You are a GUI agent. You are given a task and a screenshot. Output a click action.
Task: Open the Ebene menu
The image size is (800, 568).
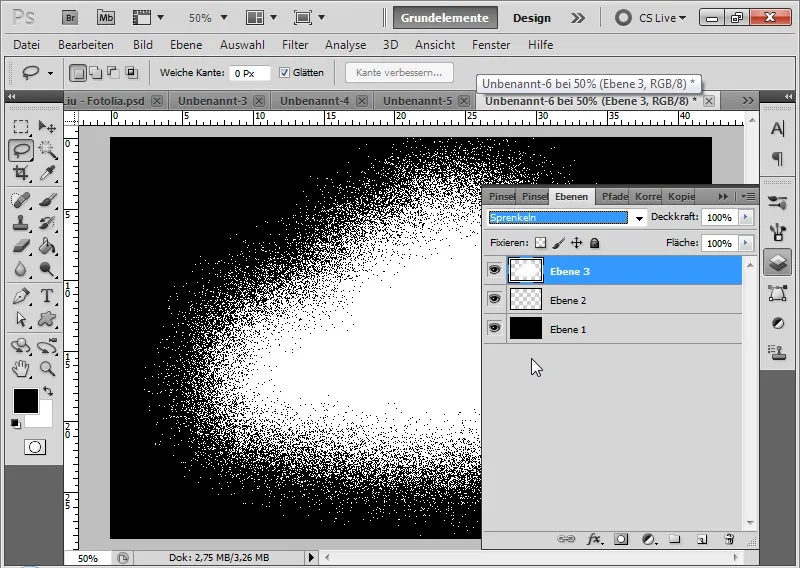point(186,45)
